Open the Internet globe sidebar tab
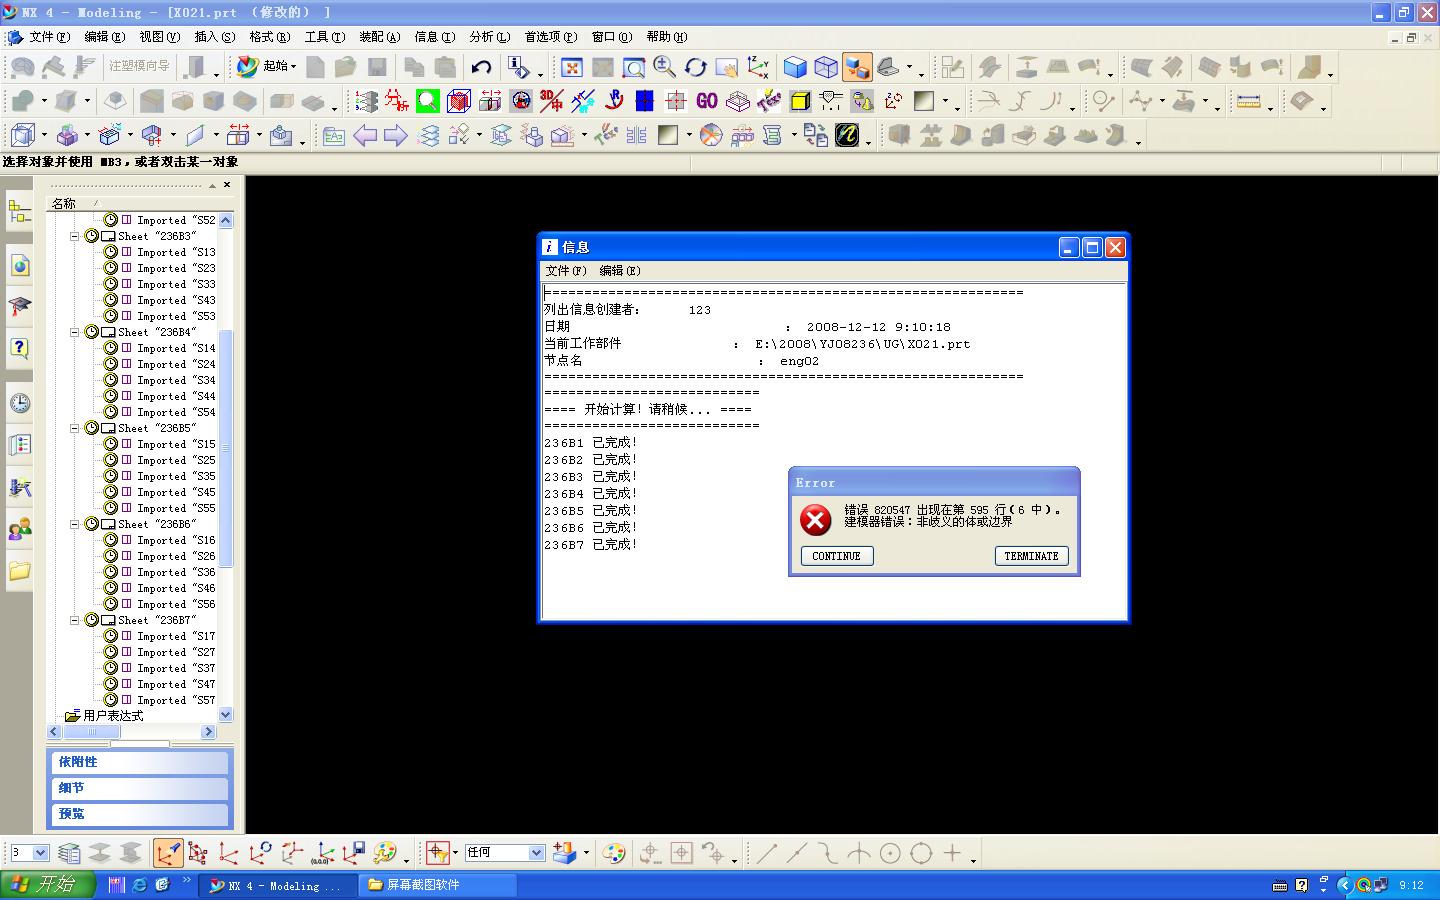The height and width of the screenshot is (900, 1440). pos(20,265)
